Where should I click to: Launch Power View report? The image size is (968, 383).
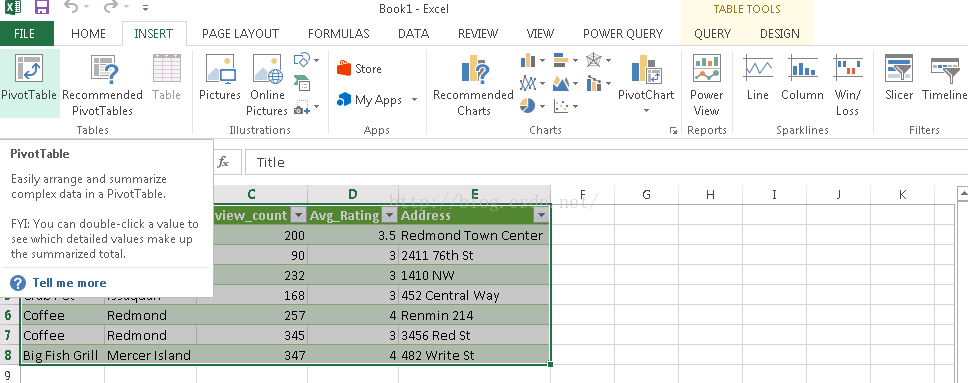tap(707, 85)
